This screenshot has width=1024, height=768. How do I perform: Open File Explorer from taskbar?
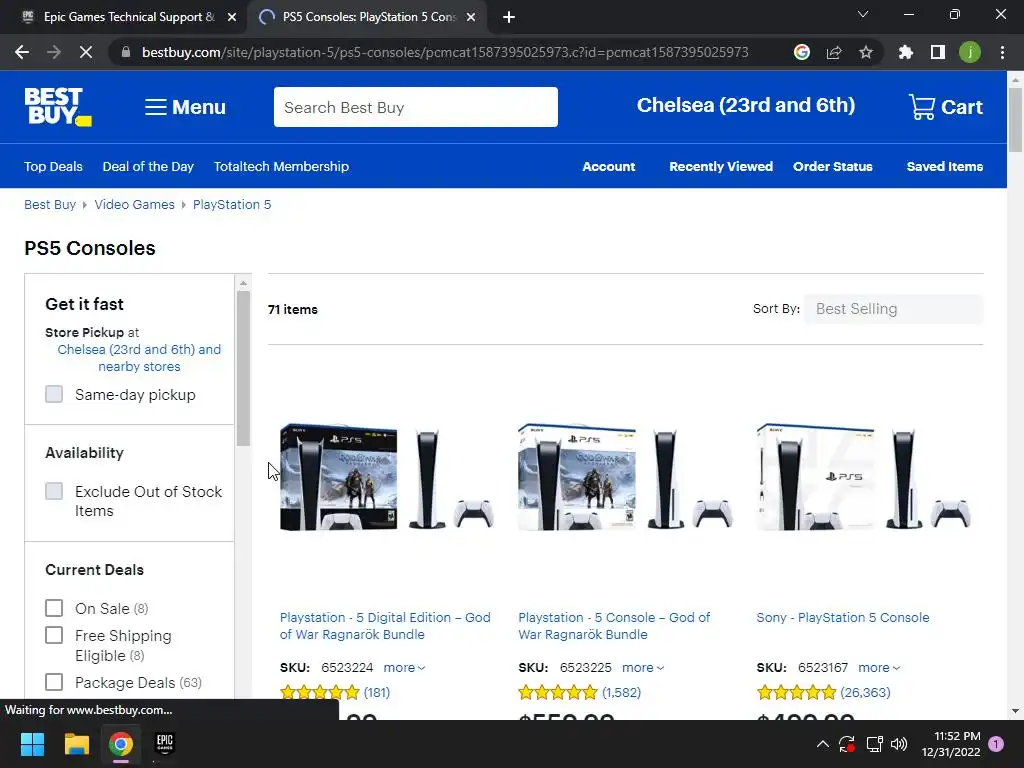tap(76, 743)
